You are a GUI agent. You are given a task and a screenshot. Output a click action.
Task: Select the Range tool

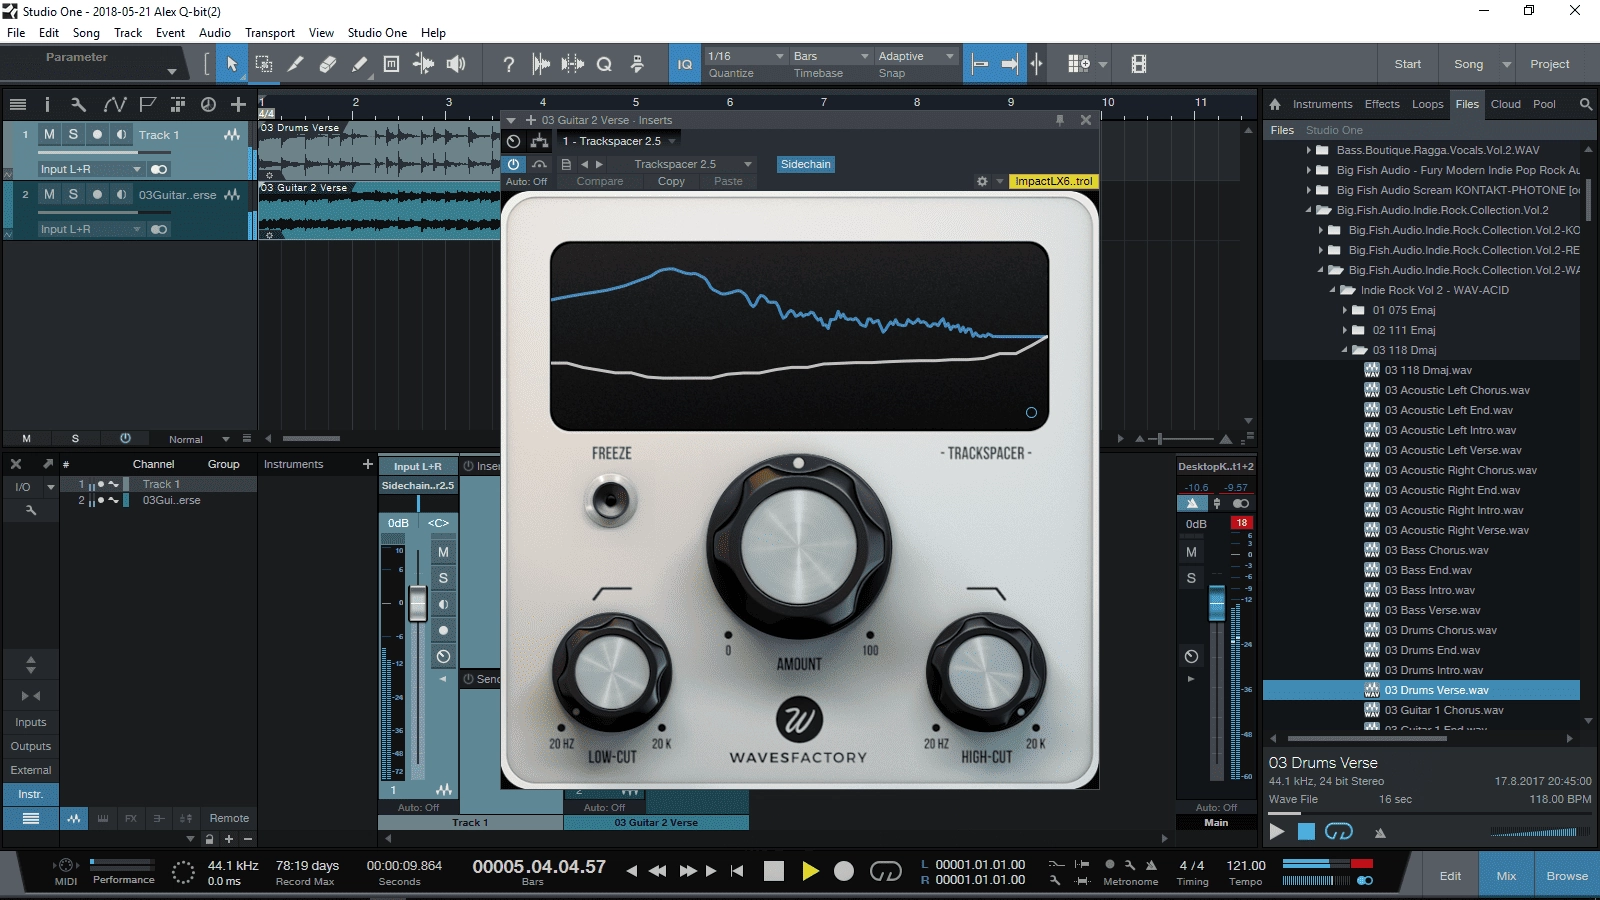tap(264, 64)
